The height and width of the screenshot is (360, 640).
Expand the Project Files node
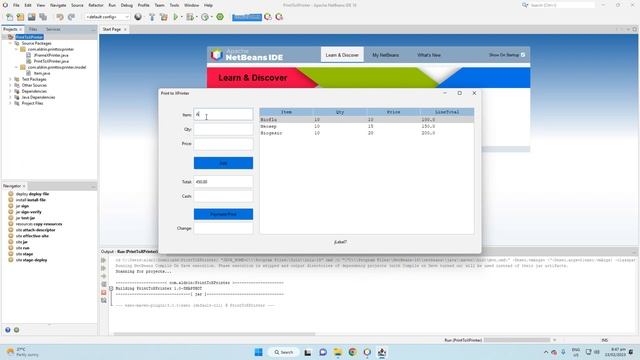tap(10, 103)
